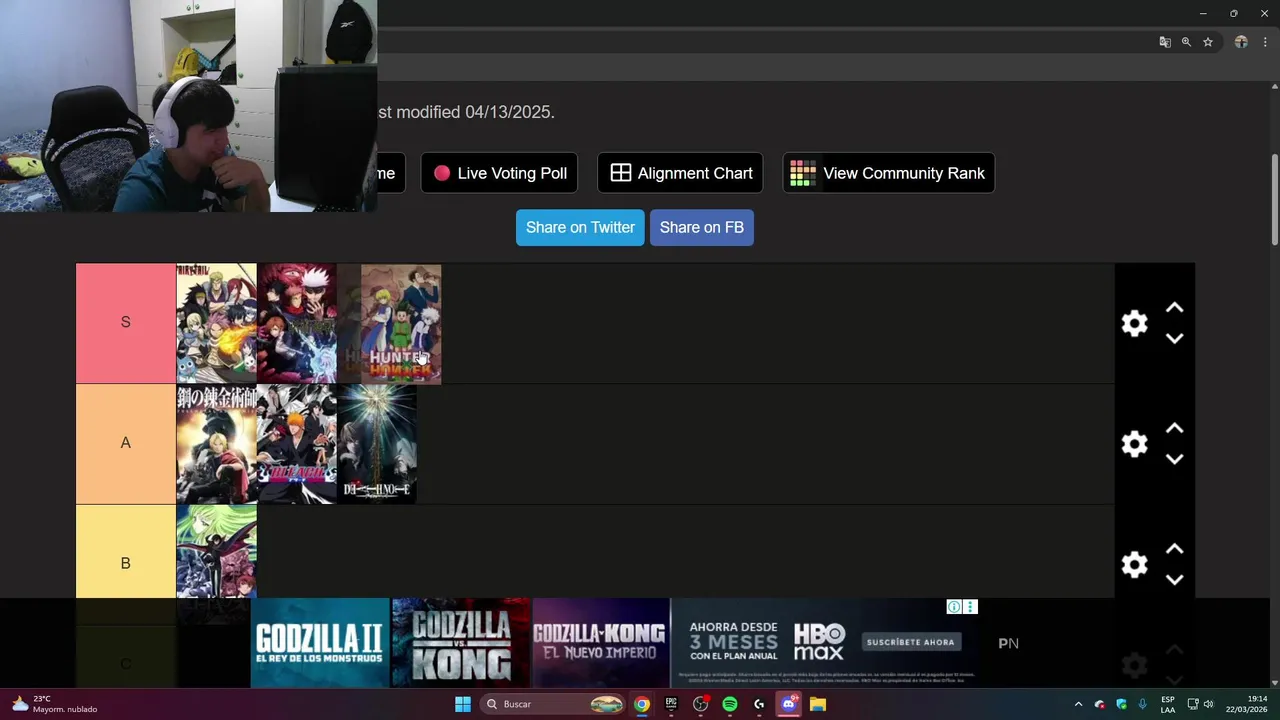The width and height of the screenshot is (1280, 720).
Task: Select the Death Note poster in A tier
Action: click(377, 444)
